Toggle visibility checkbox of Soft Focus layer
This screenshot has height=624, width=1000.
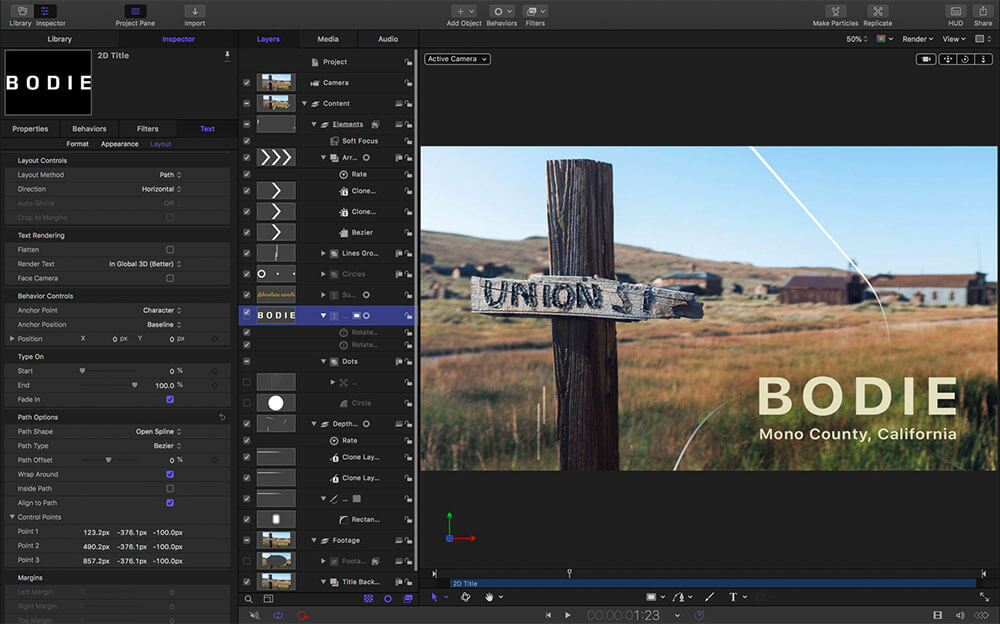point(247,141)
